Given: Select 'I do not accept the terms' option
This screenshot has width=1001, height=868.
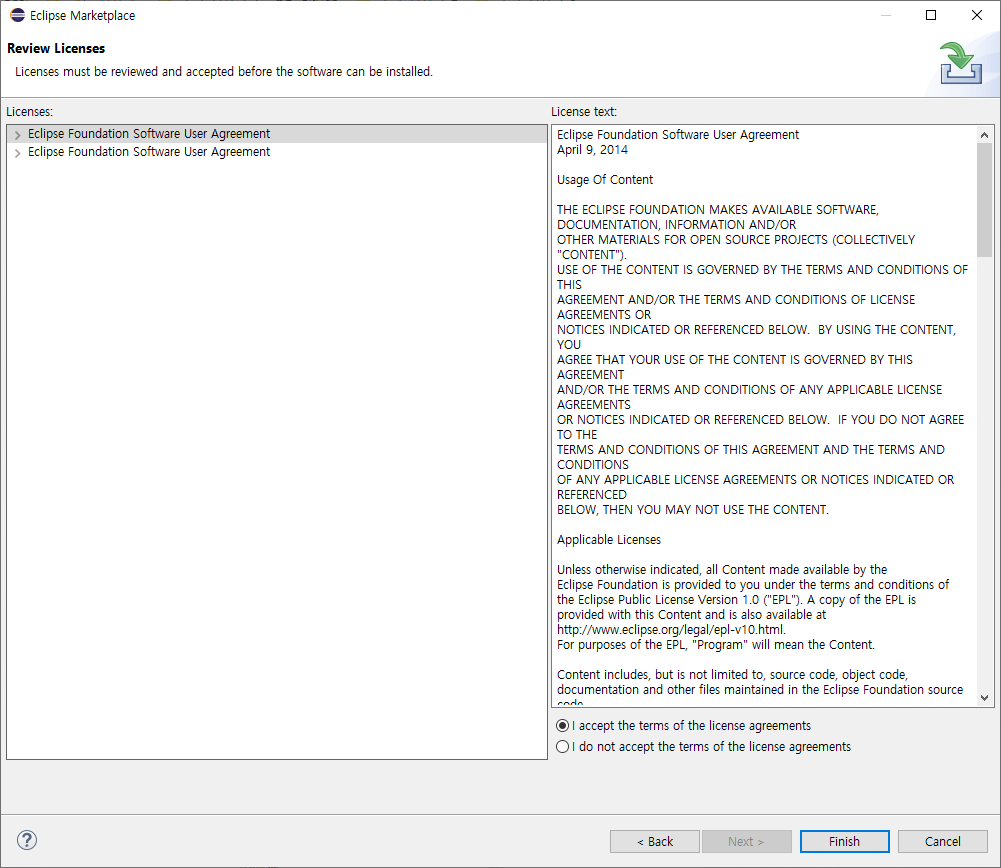Looking at the screenshot, I should tap(562, 747).
